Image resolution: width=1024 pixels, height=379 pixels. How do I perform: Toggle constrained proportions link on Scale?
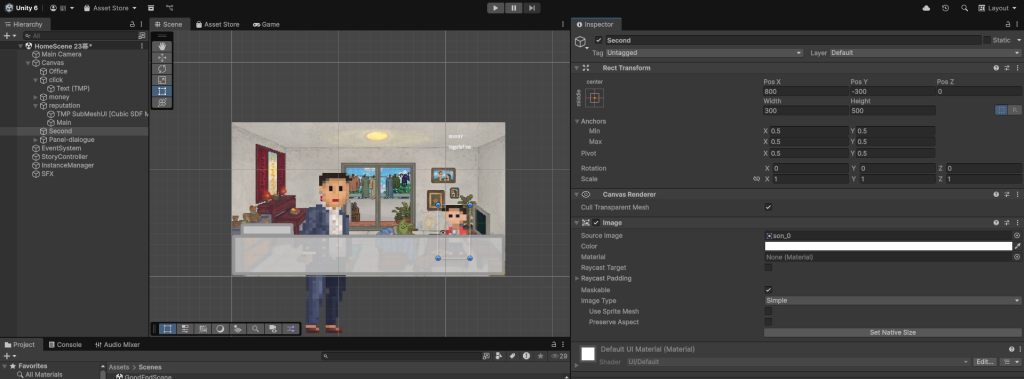[756, 178]
